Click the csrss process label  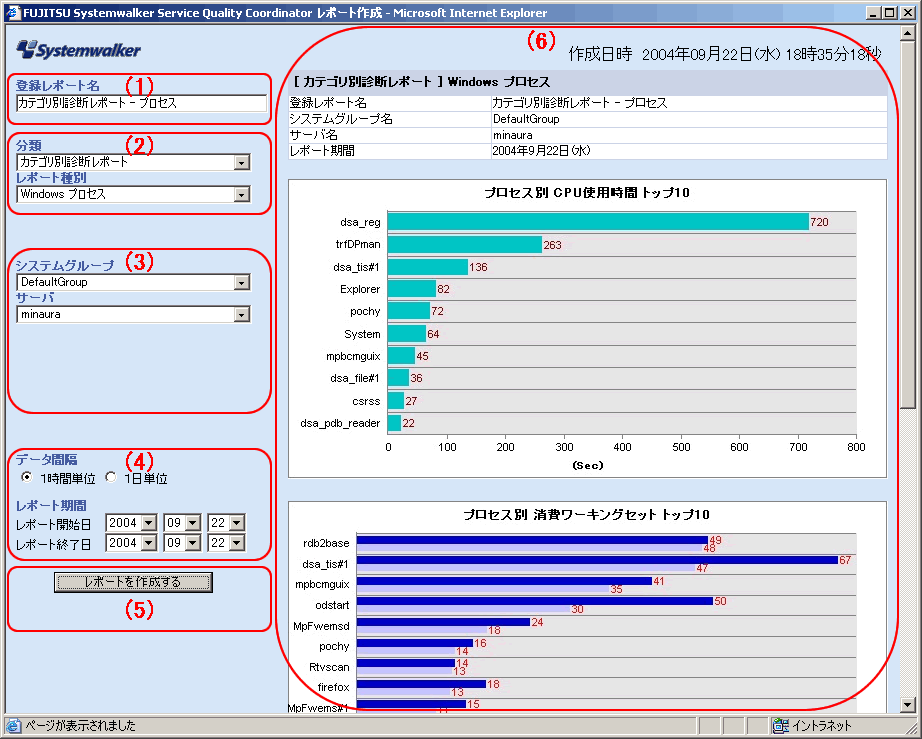(x=366, y=402)
